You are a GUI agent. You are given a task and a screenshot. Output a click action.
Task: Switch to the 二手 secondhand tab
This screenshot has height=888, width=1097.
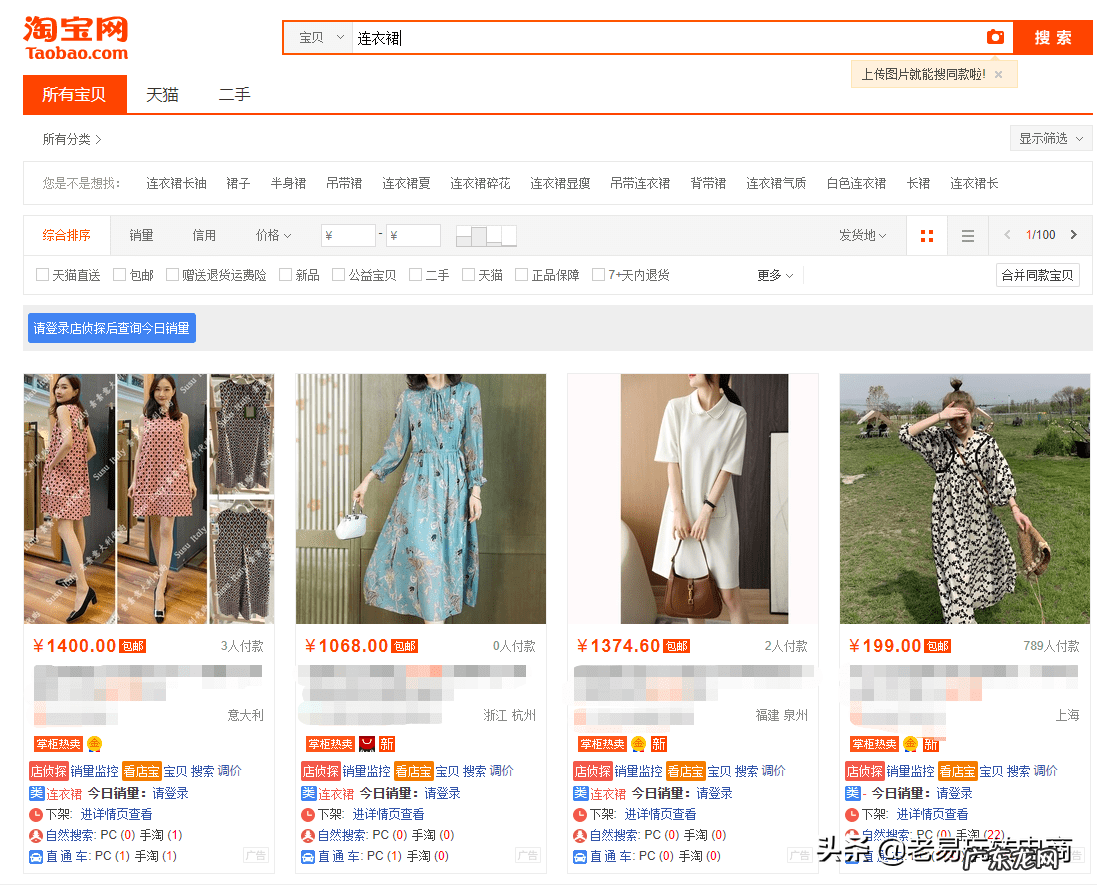click(x=233, y=95)
